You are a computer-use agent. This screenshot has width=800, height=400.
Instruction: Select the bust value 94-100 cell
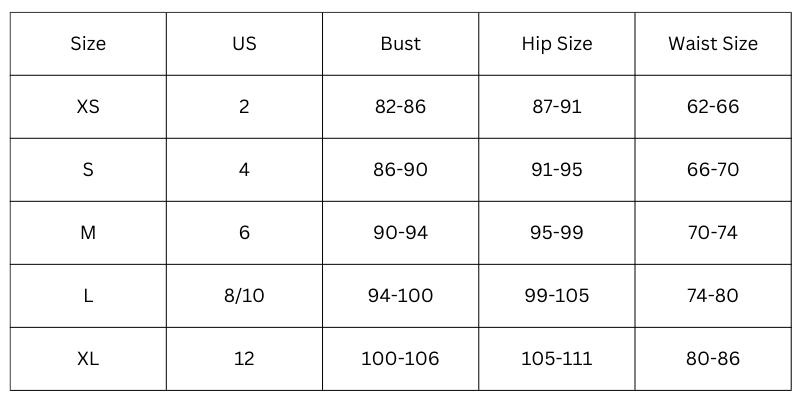pos(400,296)
